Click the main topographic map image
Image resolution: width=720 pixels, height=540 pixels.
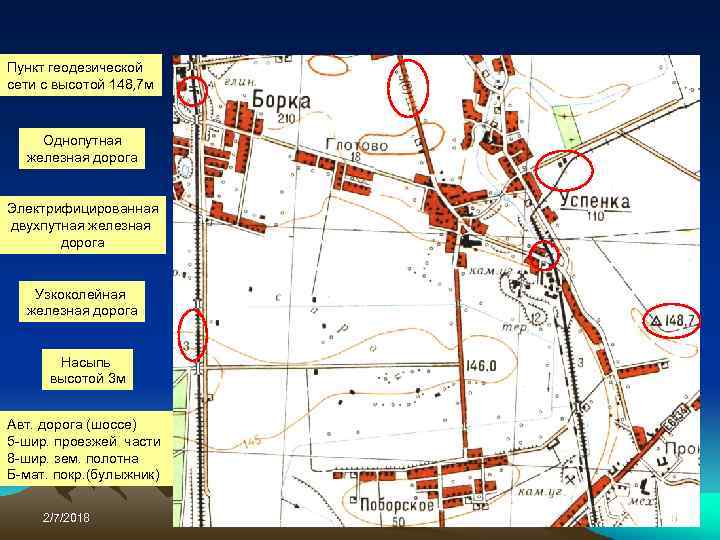[436, 291]
